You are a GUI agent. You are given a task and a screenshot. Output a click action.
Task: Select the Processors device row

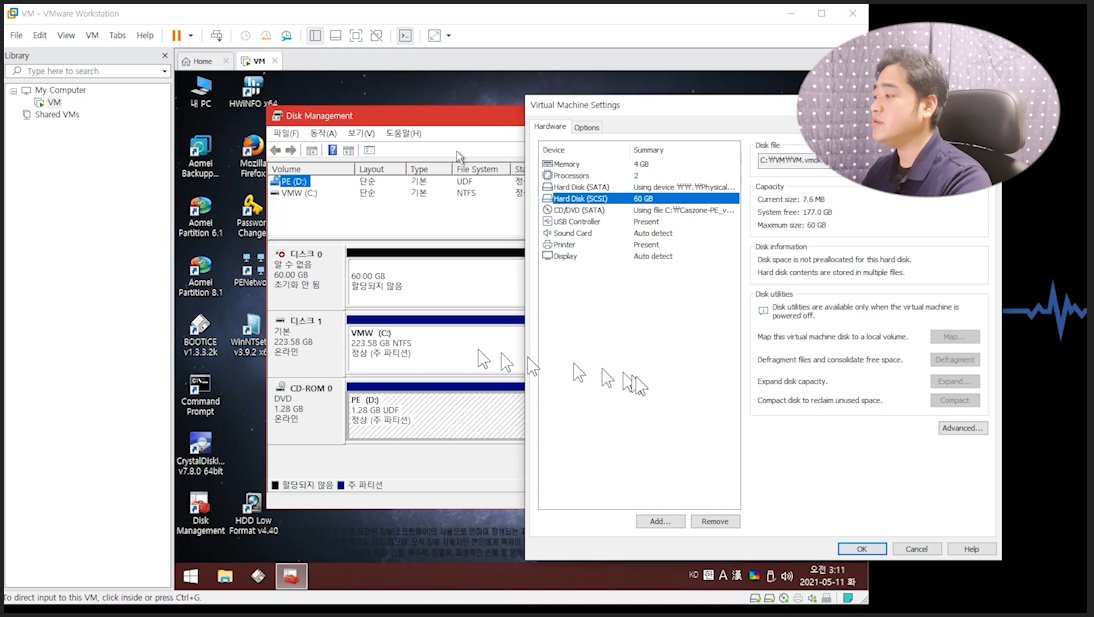pos(640,176)
